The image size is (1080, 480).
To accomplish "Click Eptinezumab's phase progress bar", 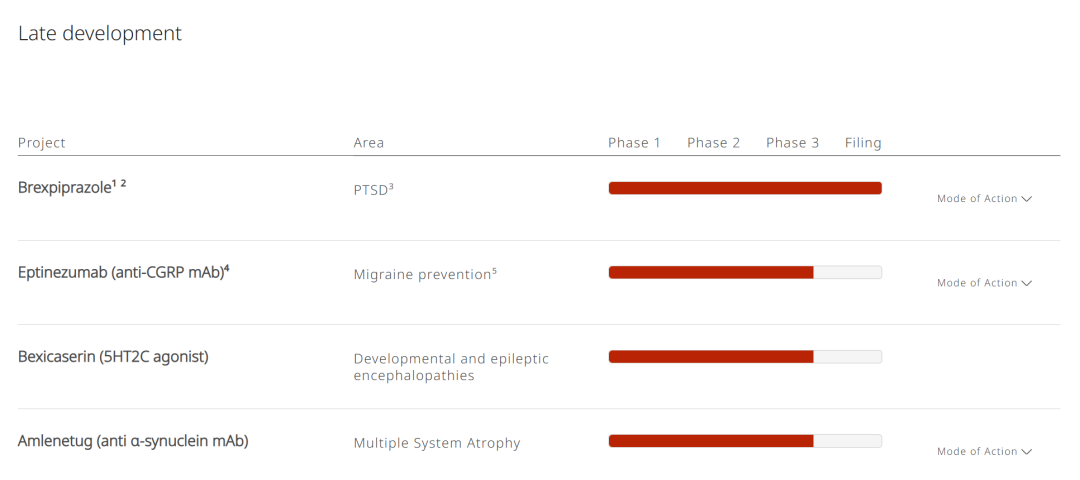I will (x=745, y=272).
